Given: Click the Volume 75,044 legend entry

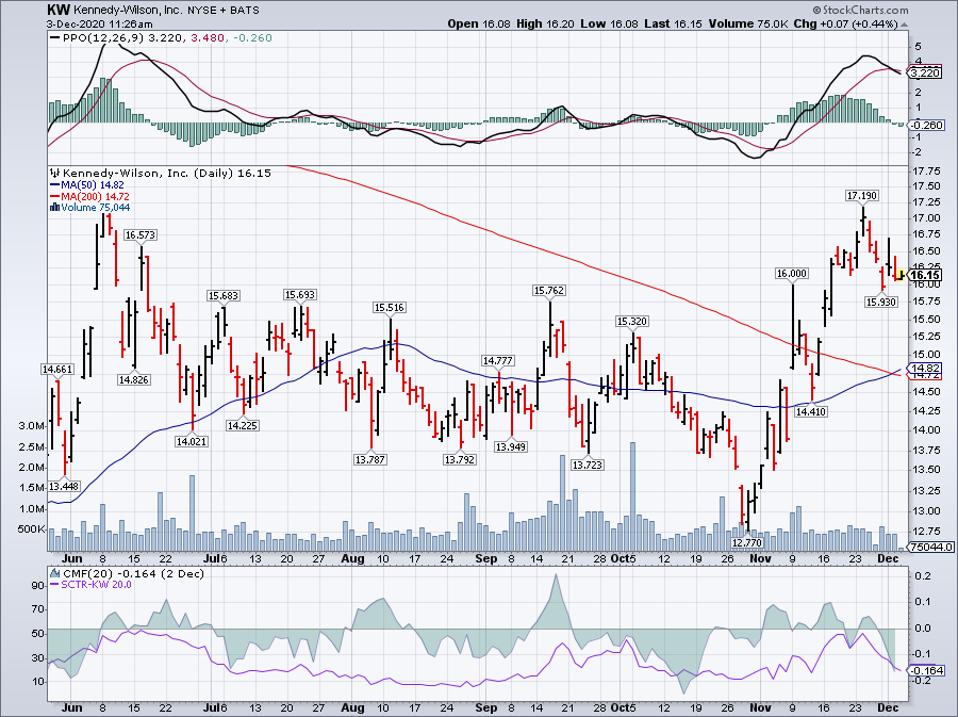Looking at the screenshot, I should point(90,208).
